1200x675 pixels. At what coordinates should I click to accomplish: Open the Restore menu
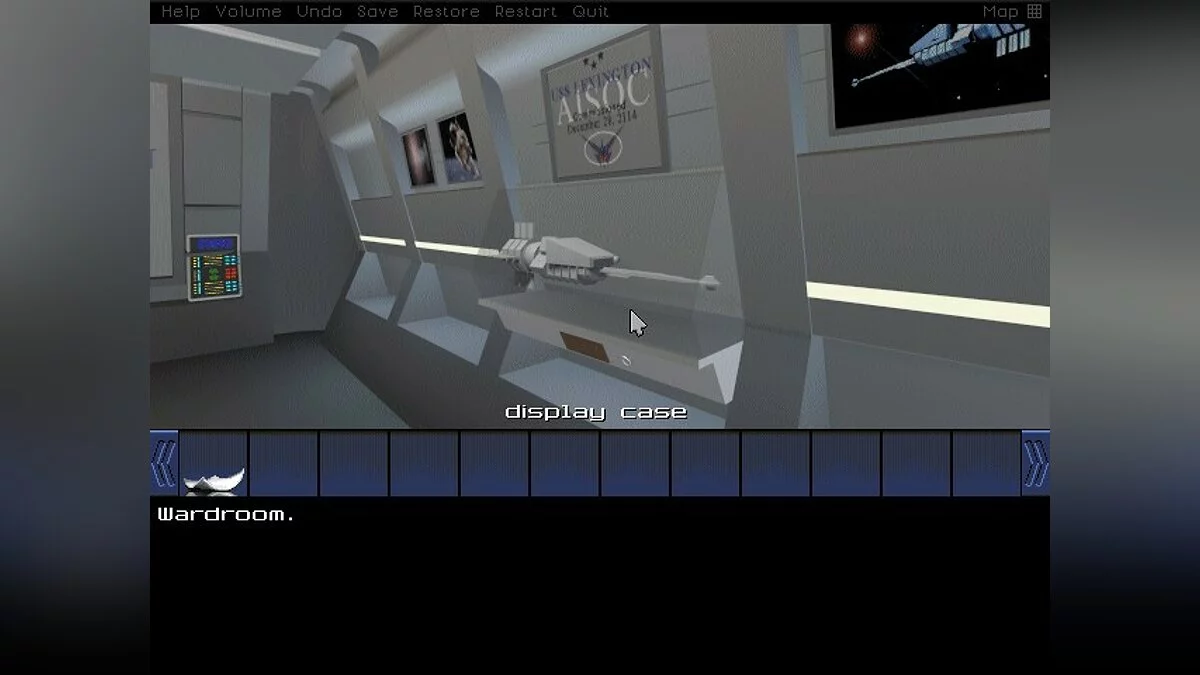pos(446,12)
